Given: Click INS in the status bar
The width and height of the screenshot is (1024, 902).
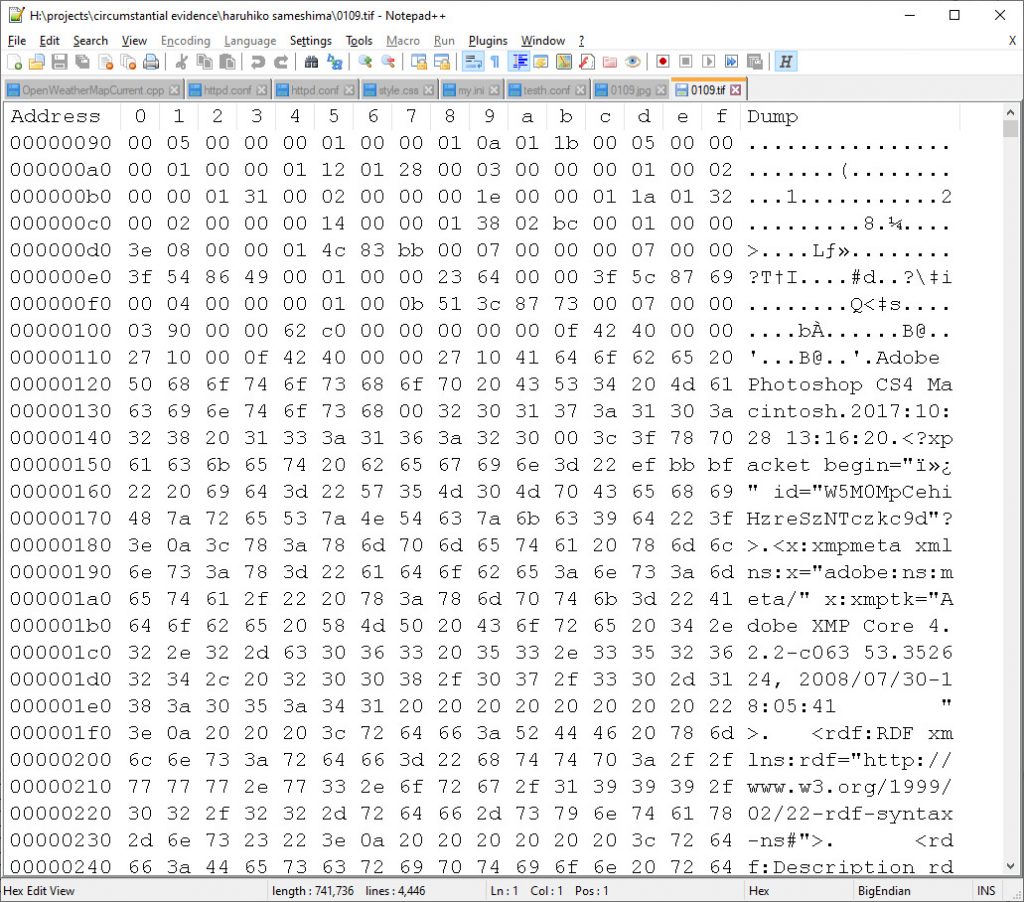Looking at the screenshot, I should pos(986,890).
